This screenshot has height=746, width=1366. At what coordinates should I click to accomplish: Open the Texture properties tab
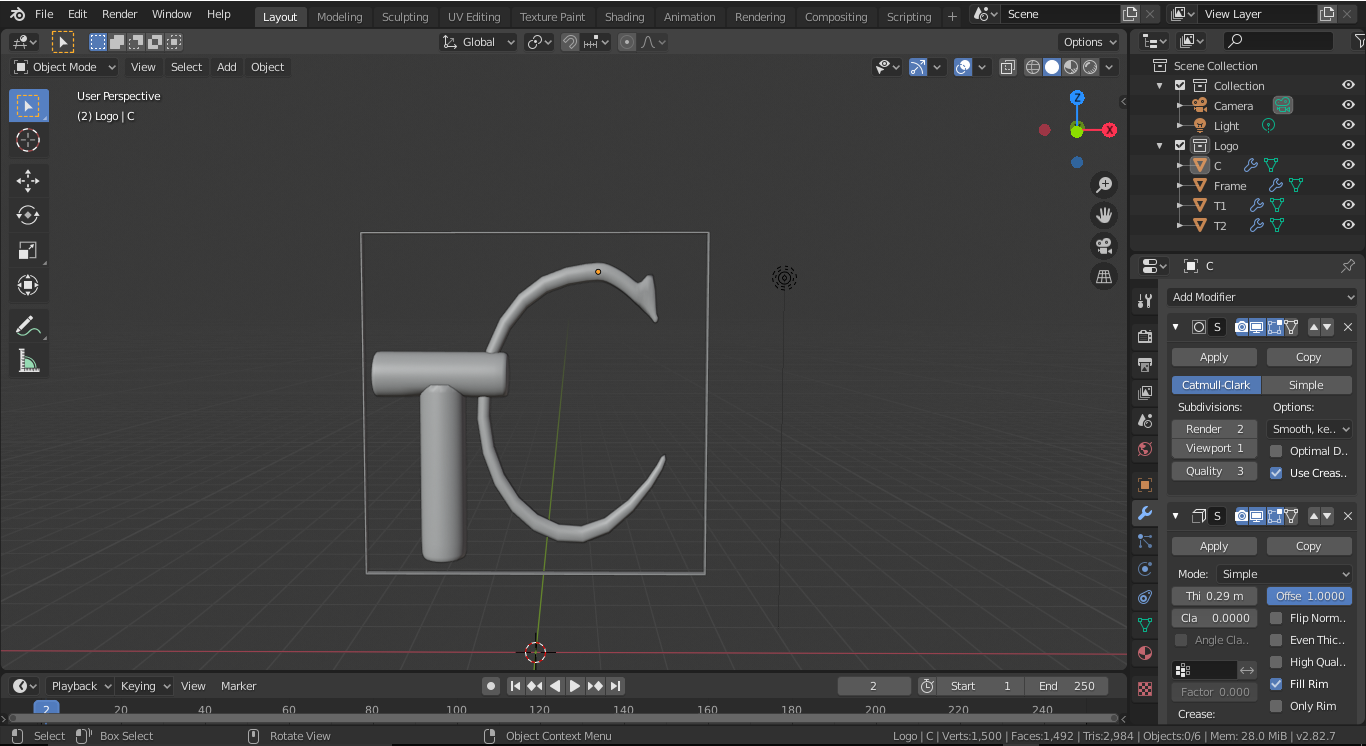point(1145,689)
